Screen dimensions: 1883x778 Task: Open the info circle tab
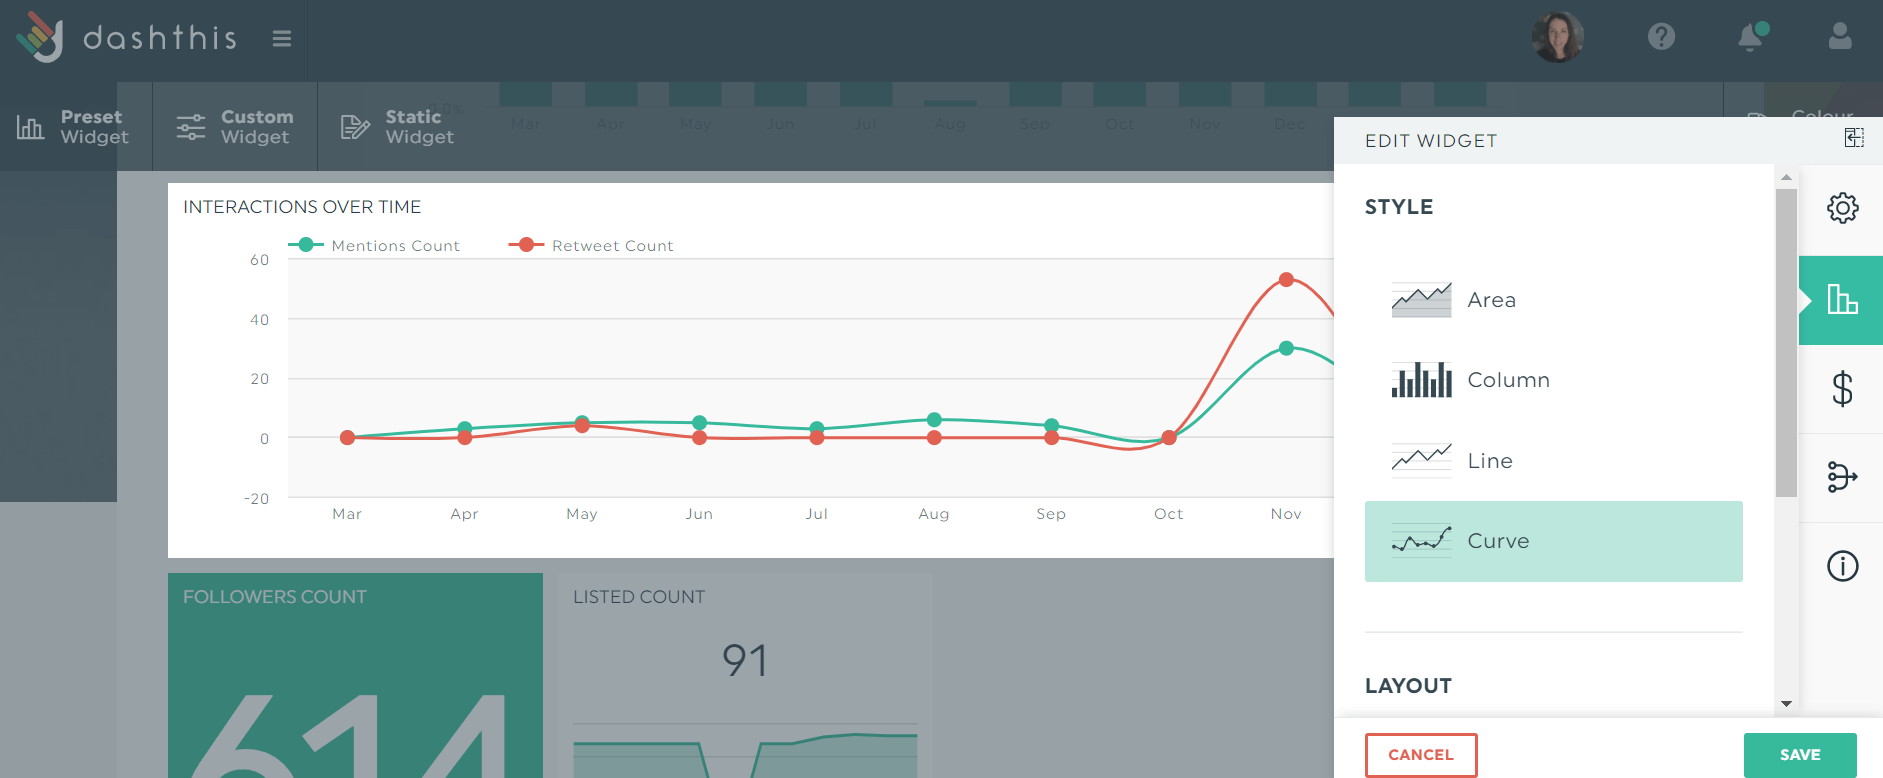click(x=1842, y=566)
